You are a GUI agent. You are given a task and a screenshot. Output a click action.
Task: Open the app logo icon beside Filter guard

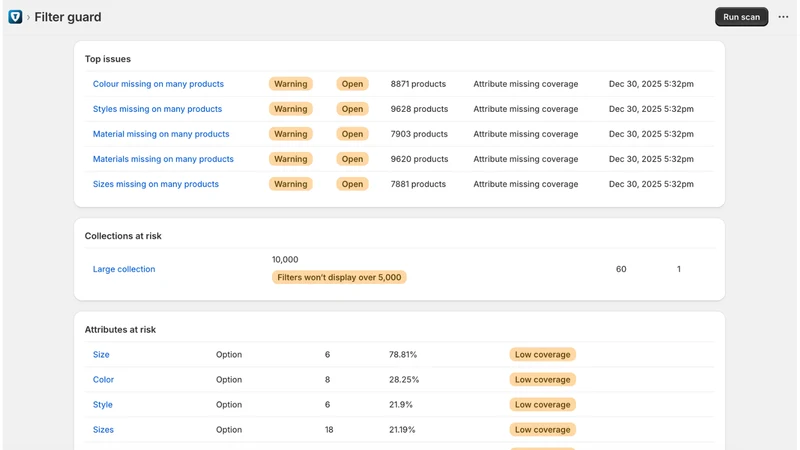point(15,17)
